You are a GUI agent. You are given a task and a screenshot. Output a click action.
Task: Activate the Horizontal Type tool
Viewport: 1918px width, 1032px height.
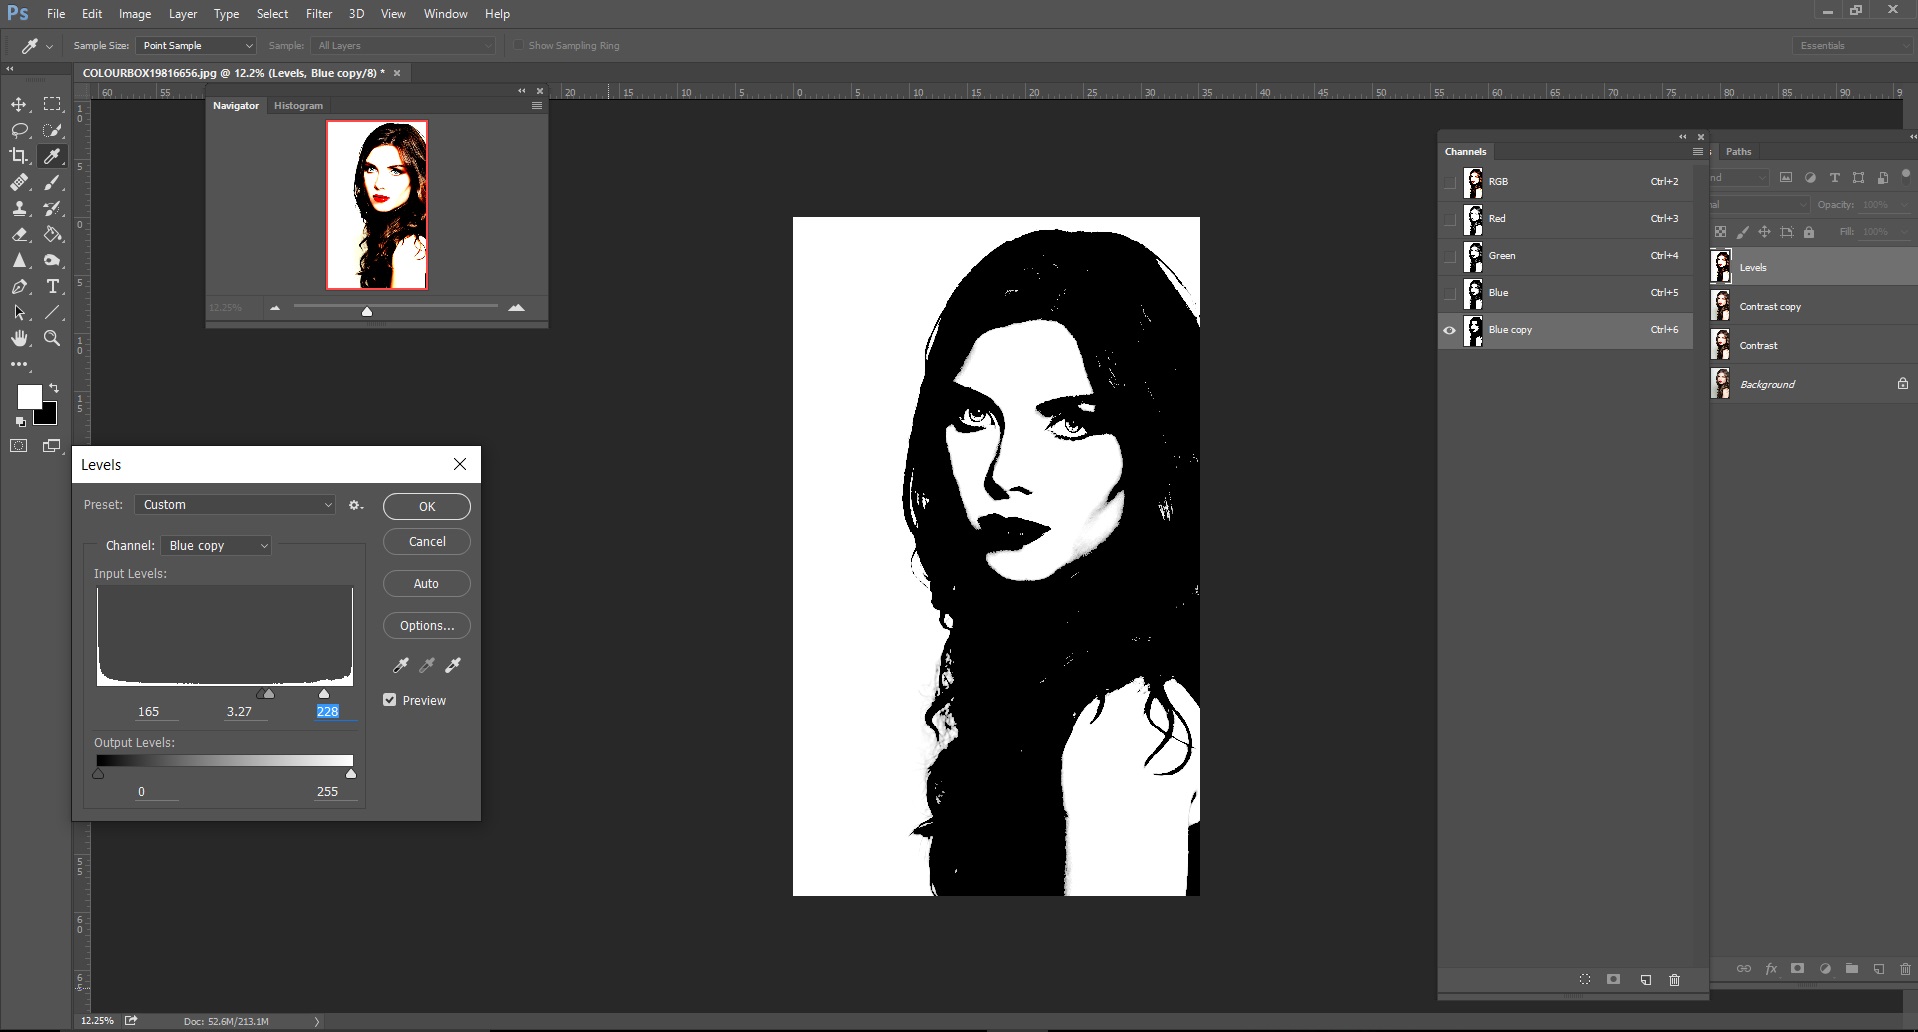pyautogui.click(x=53, y=286)
